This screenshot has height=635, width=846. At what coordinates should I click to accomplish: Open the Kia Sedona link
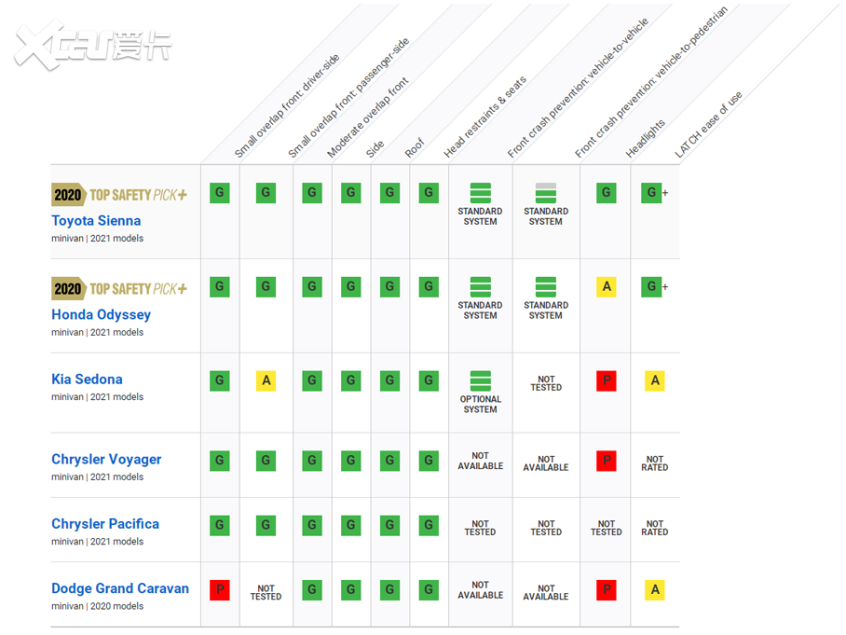coord(87,379)
